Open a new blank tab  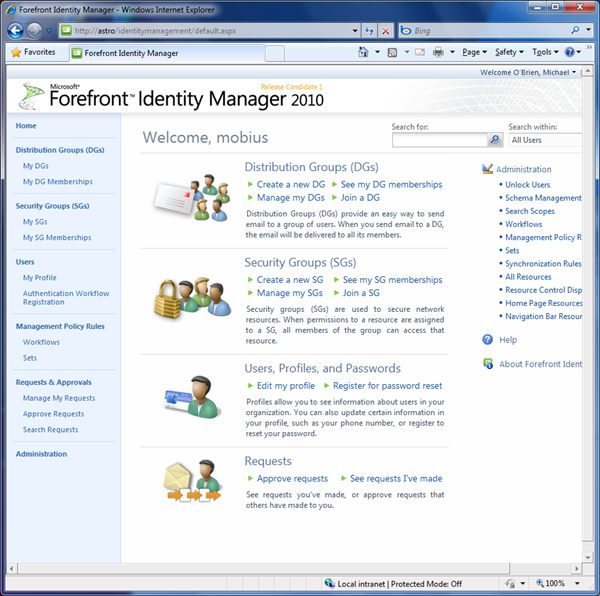tap(275, 53)
